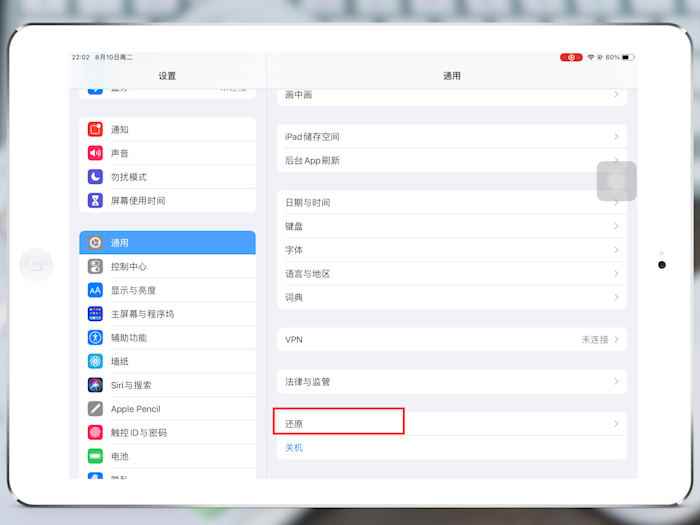This screenshot has height=525, width=700.
Task: Open 主屏幕与程序坞 in sidebar
Action: pos(167,314)
